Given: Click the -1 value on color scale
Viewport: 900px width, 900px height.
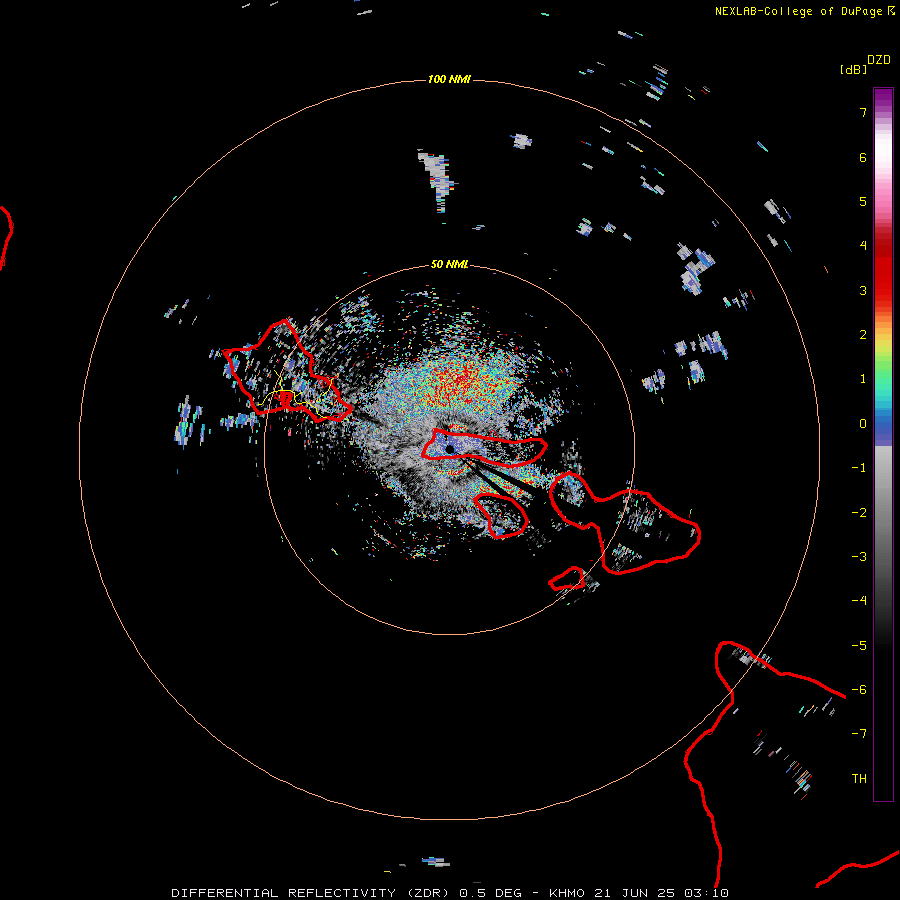Looking at the screenshot, I should pyautogui.click(x=859, y=468).
